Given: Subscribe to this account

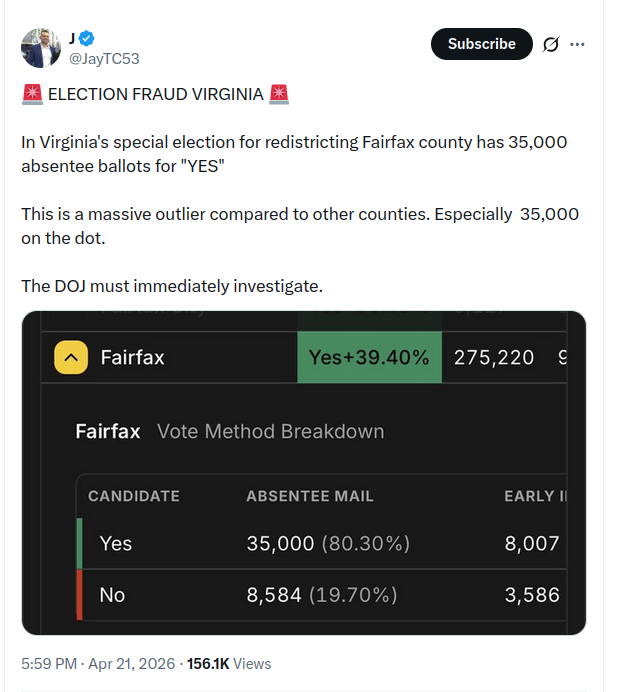Looking at the screenshot, I should pyautogui.click(x=481, y=44).
